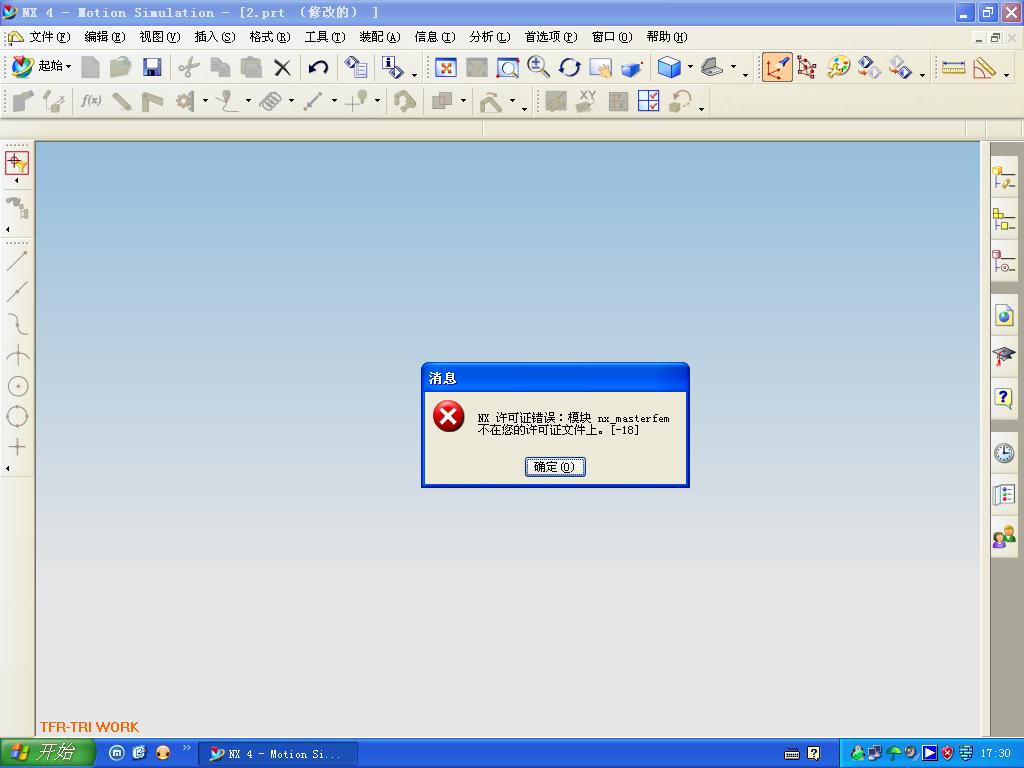Click the taskbar clock showing 17:30
Screen dimensions: 1024x768
[x=995, y=754]
